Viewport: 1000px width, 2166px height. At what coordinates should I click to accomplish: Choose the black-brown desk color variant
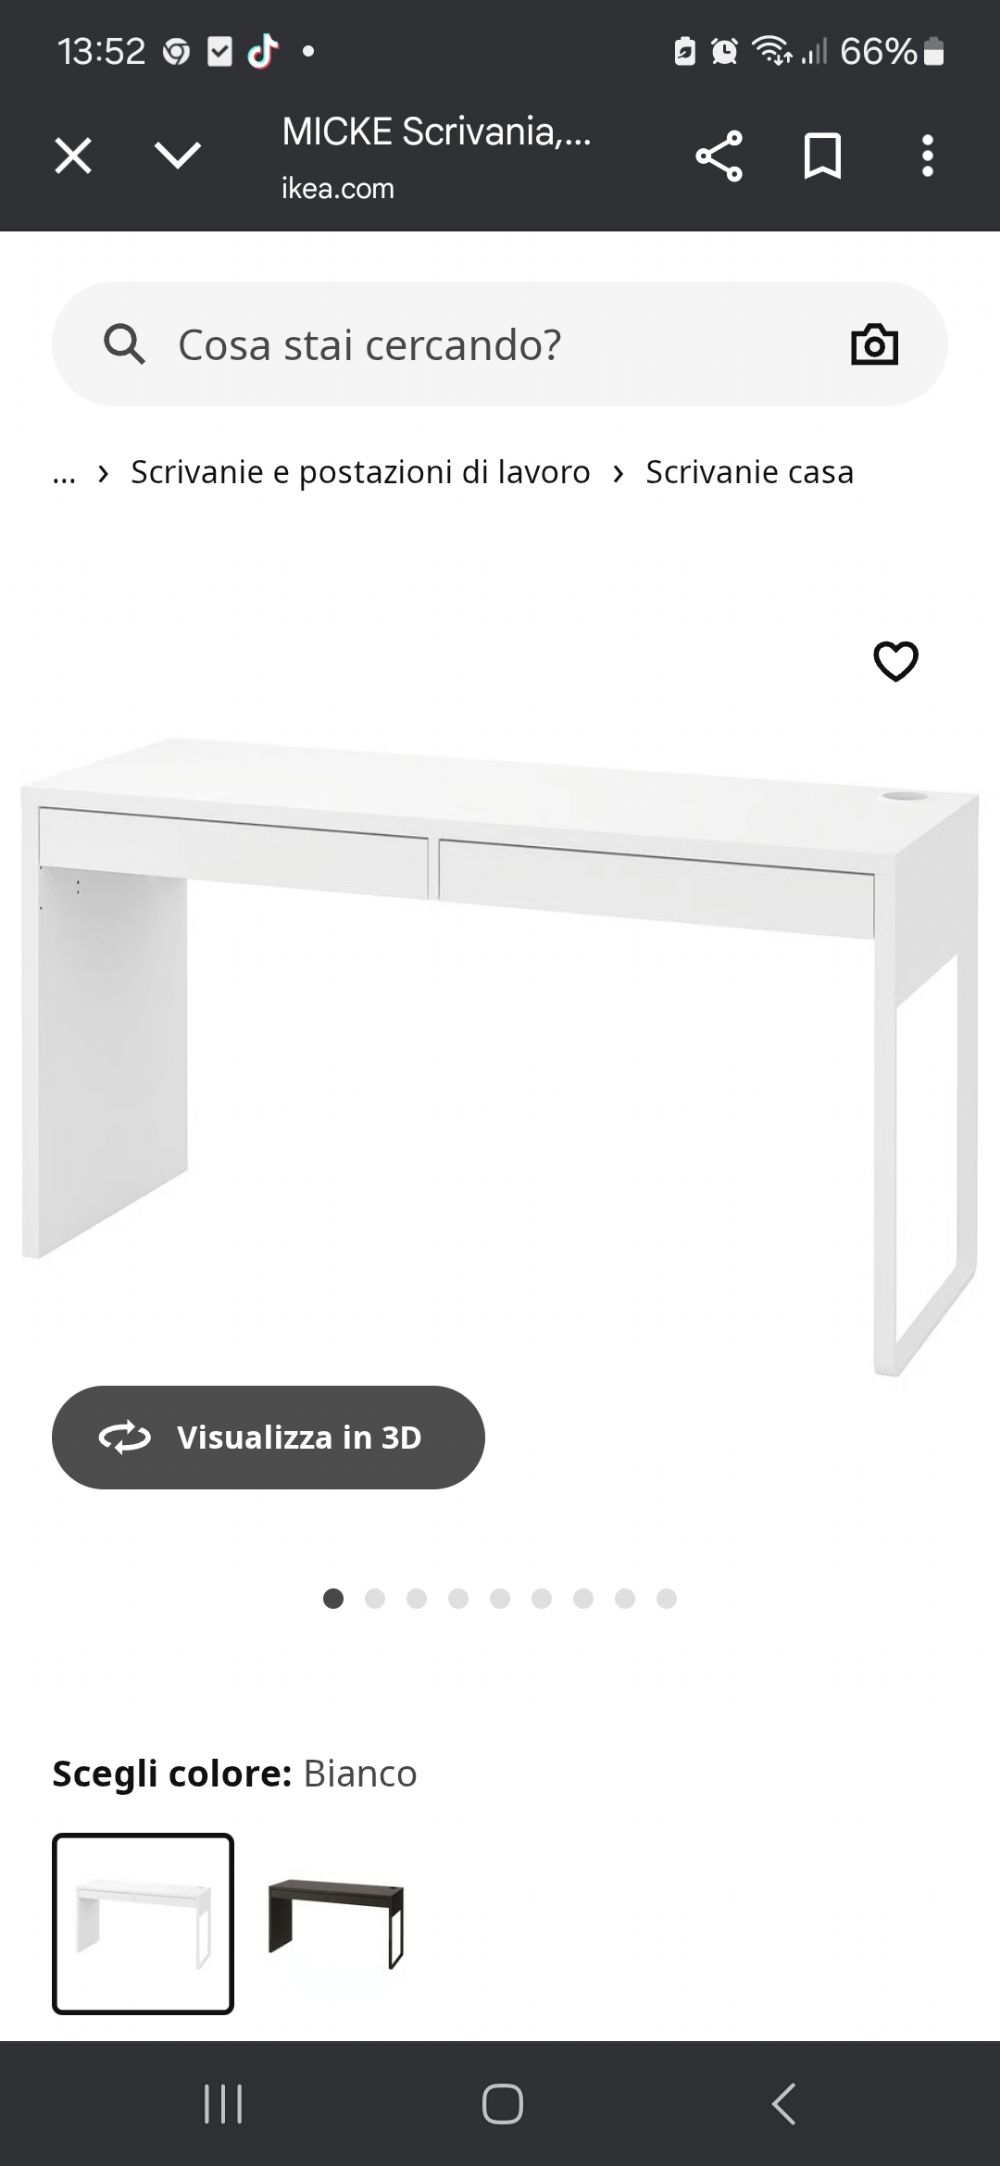click(x=335, y=1923)
